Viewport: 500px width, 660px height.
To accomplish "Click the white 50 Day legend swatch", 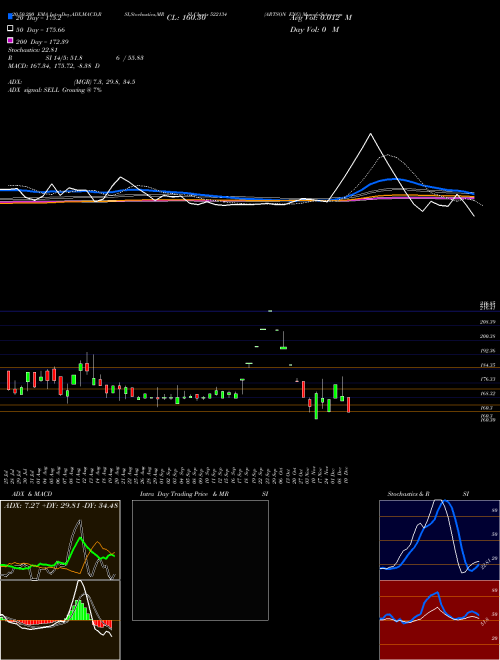I will 10,29.
